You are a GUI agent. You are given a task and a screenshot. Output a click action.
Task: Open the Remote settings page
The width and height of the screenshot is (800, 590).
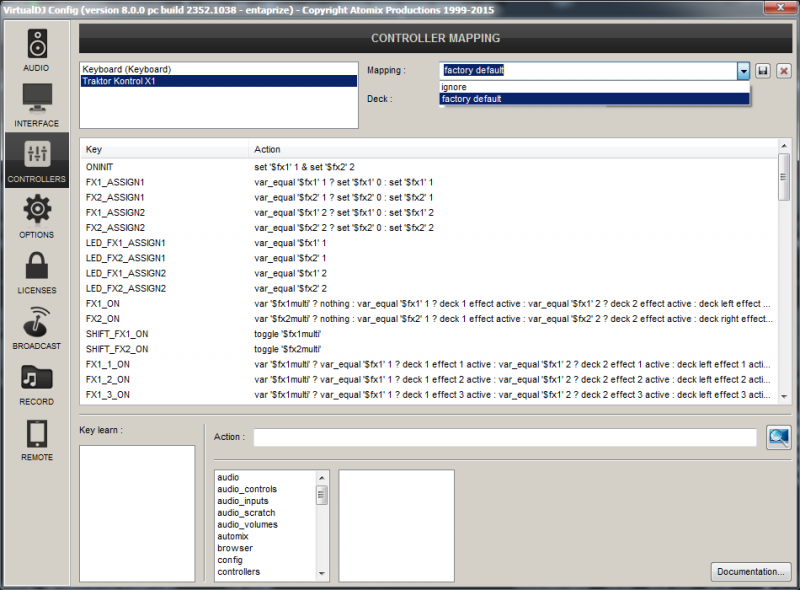click(36, 439)
